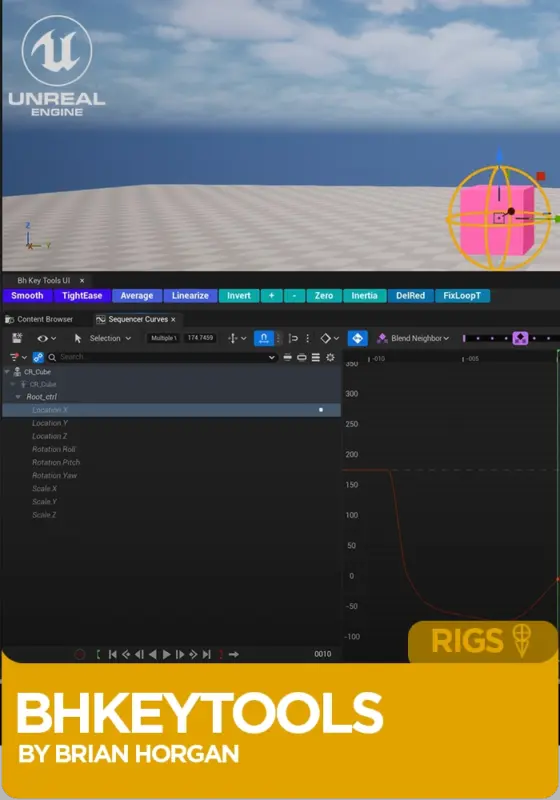
Task: Click the list view lines icon
Action: point(316,357)
